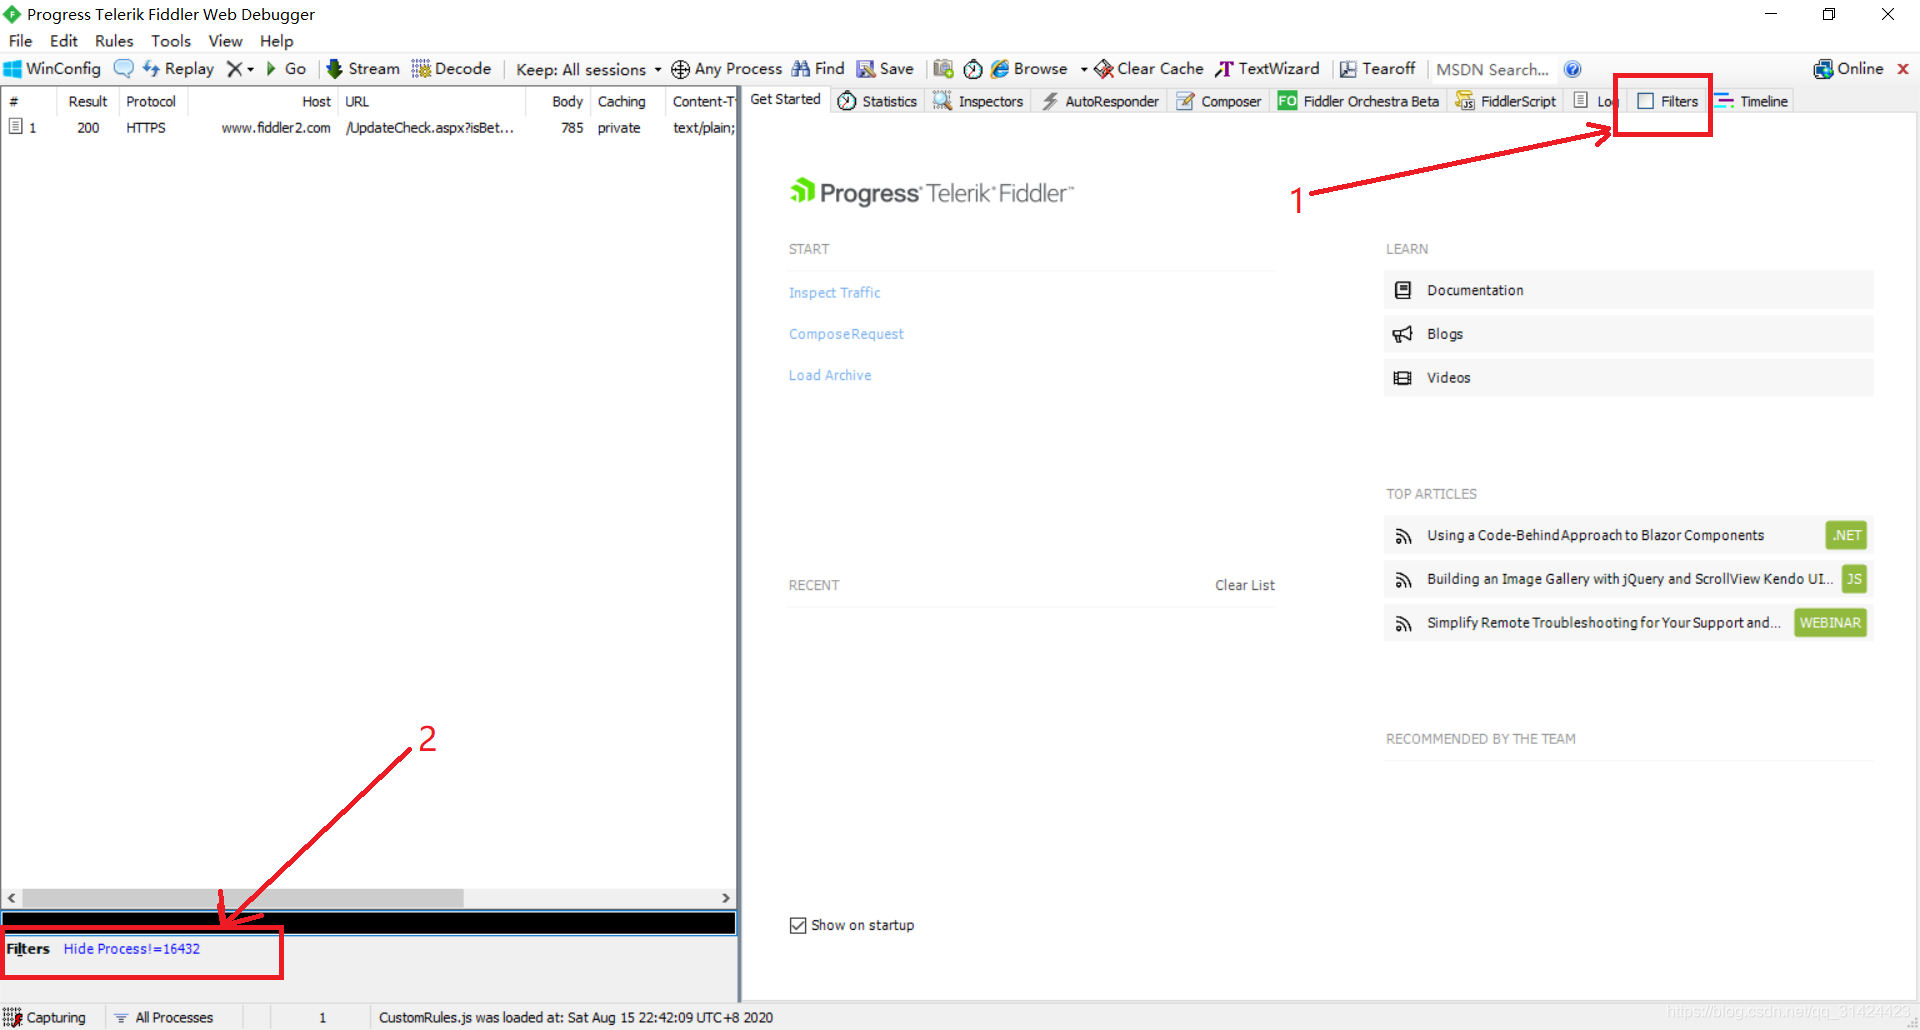1920x1030 pixels.
Task: Save sessions with the Save button
Action: 885,69
